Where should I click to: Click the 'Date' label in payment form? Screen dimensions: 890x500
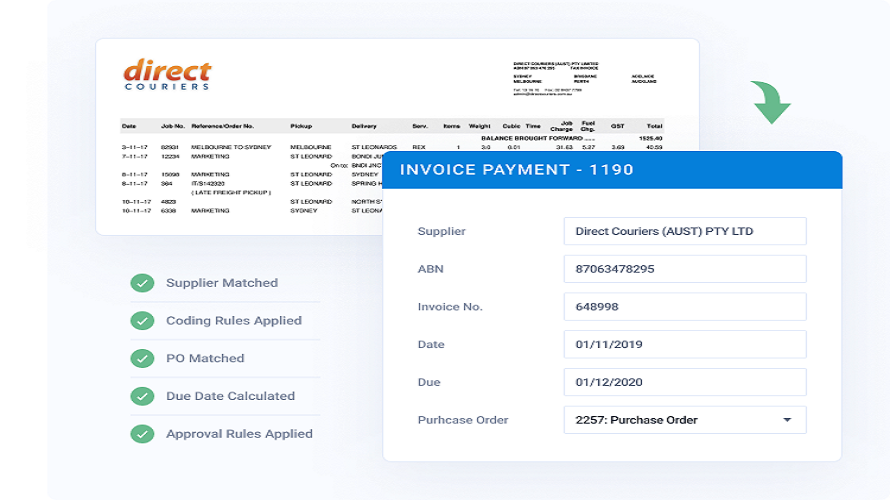coord(431,344)
